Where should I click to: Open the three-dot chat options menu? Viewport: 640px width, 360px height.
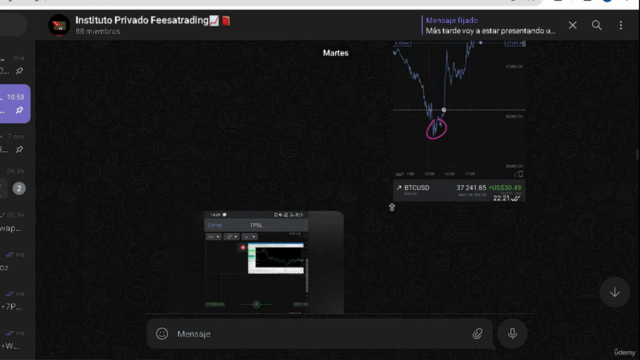coord(621,25)
